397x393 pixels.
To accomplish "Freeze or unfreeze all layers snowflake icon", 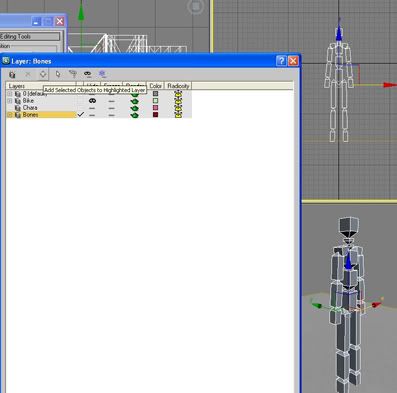I will pos(102,74).
